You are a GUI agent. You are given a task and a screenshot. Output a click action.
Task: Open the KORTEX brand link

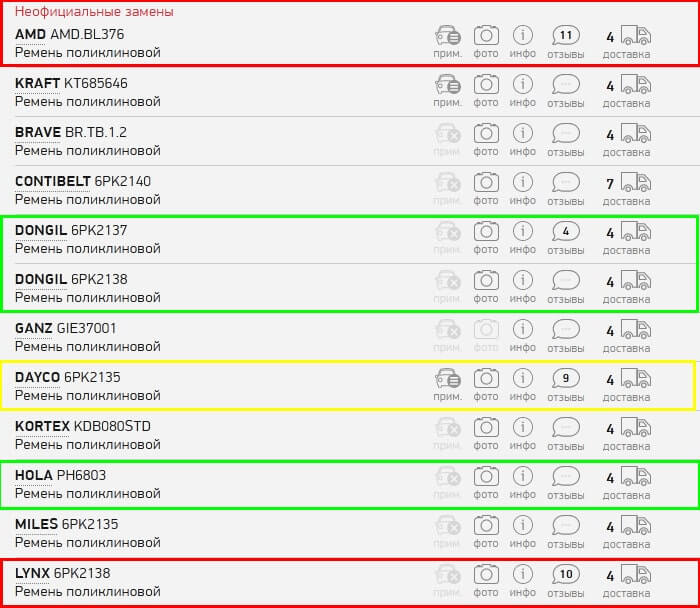point(42,426)
